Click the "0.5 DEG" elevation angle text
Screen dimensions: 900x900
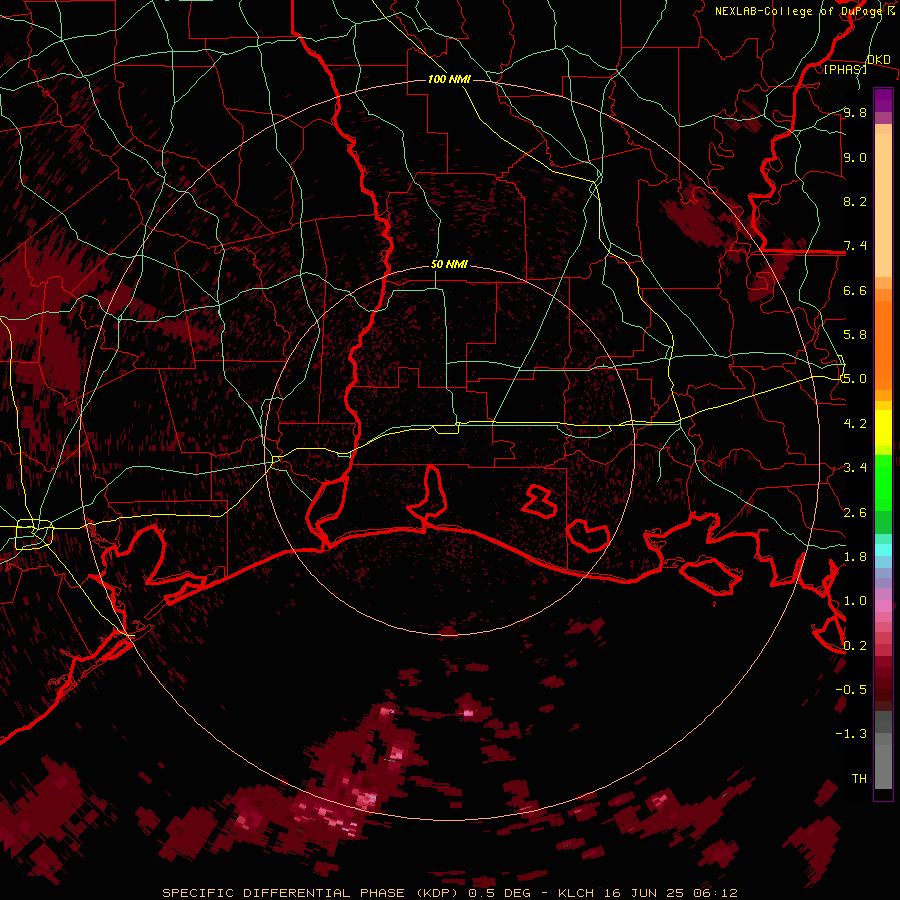click(x=499, y=893)
